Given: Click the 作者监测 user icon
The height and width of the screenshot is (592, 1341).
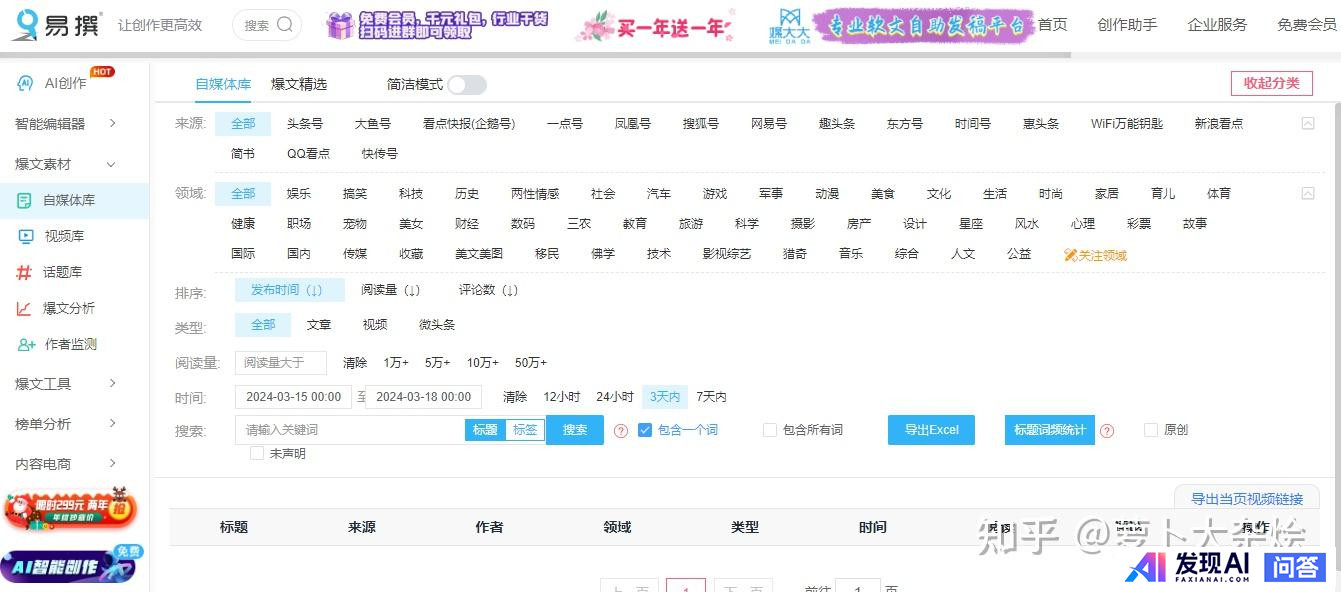Looking at the screenshot, I should pyautogui.click(x=26, y=344).
